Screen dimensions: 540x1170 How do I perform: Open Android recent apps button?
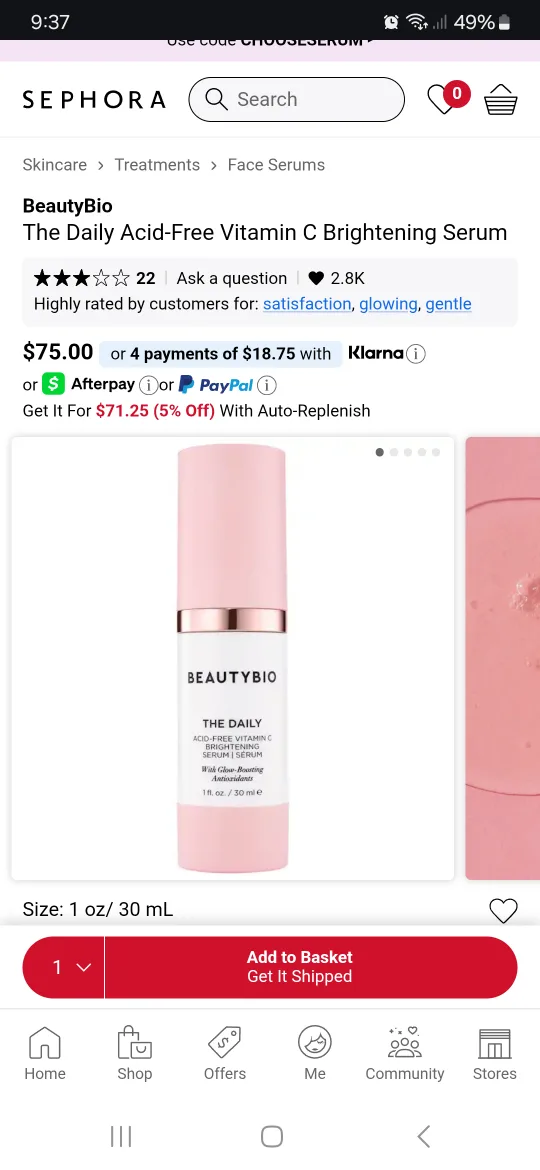(x=121, y=1136)
